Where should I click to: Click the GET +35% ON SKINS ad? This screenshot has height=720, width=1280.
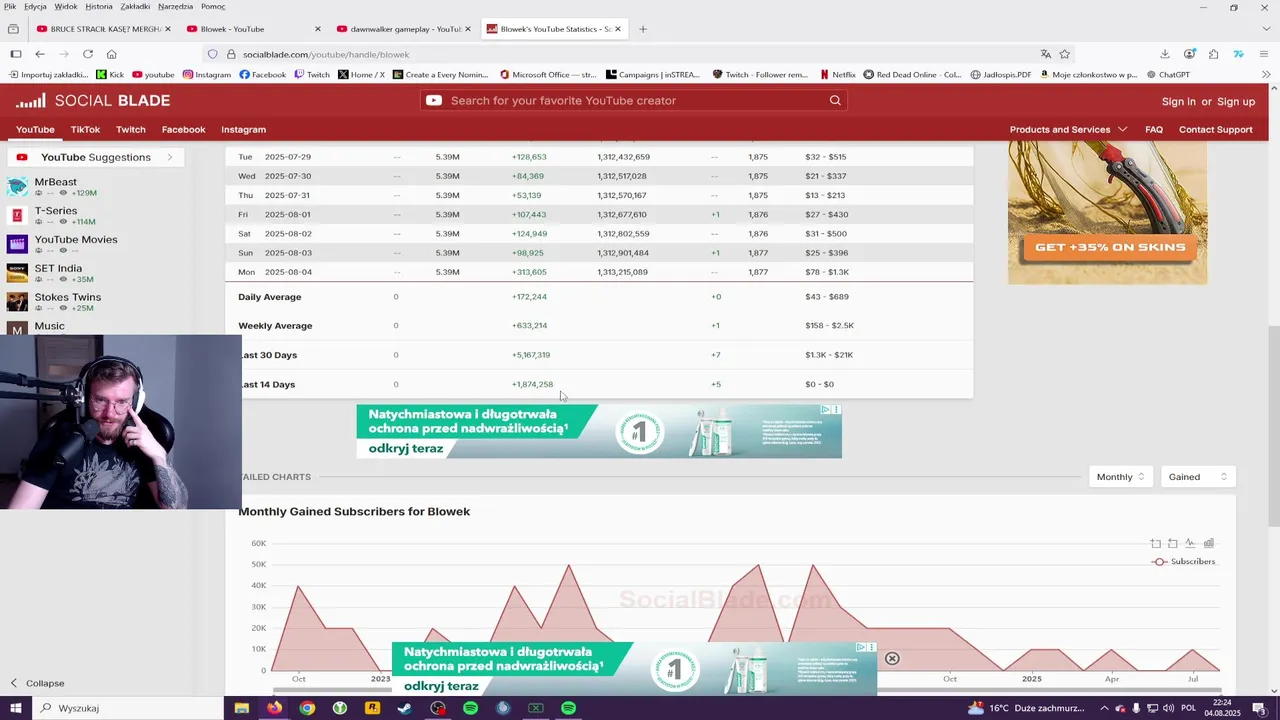click(x=1110, y=247)
